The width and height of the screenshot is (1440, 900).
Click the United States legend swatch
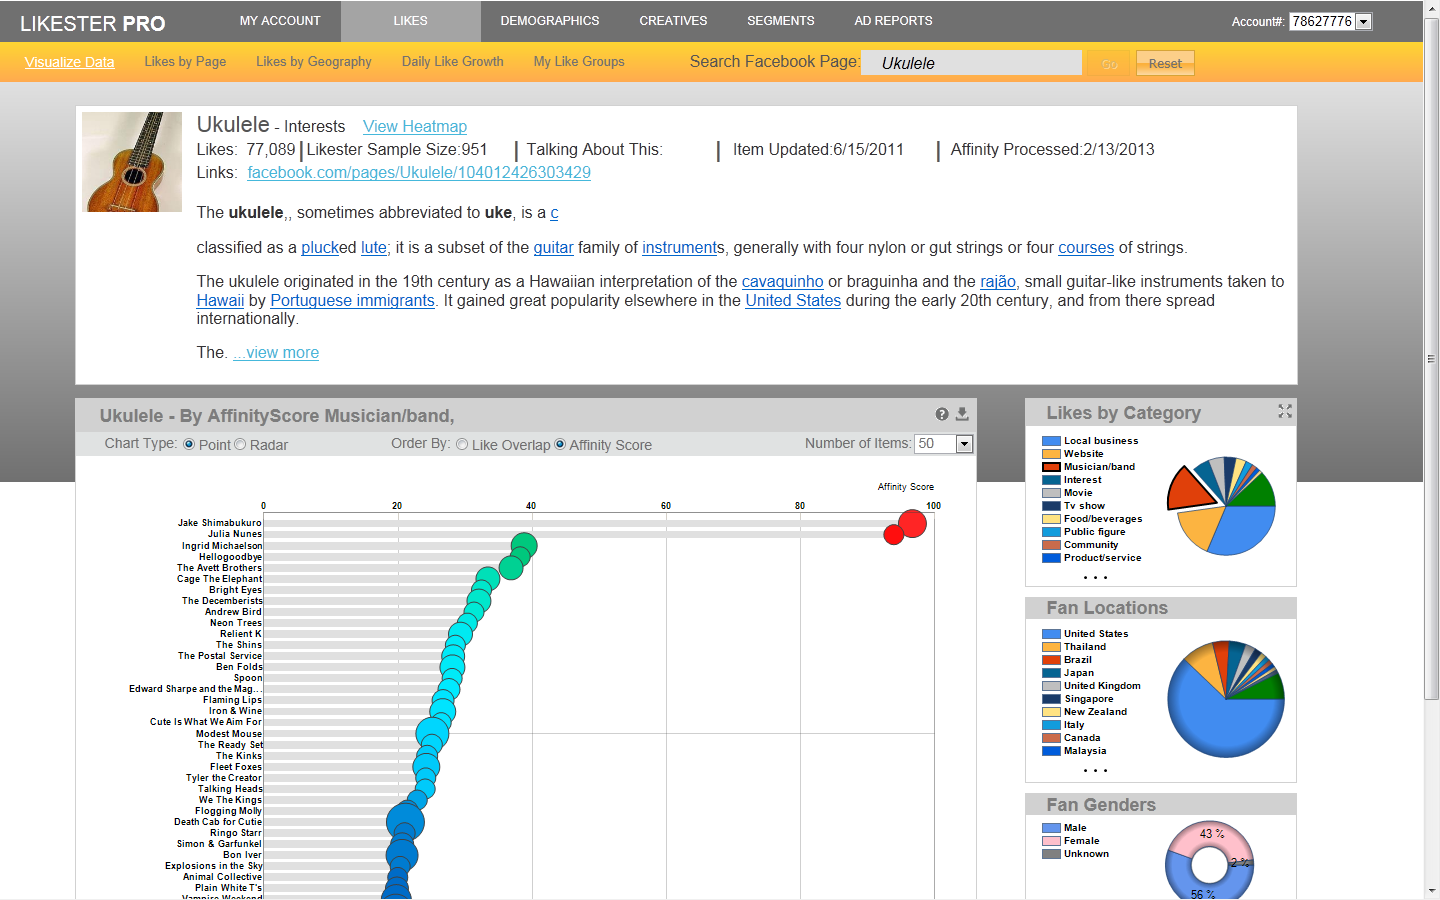click(x=1051, y=634)
